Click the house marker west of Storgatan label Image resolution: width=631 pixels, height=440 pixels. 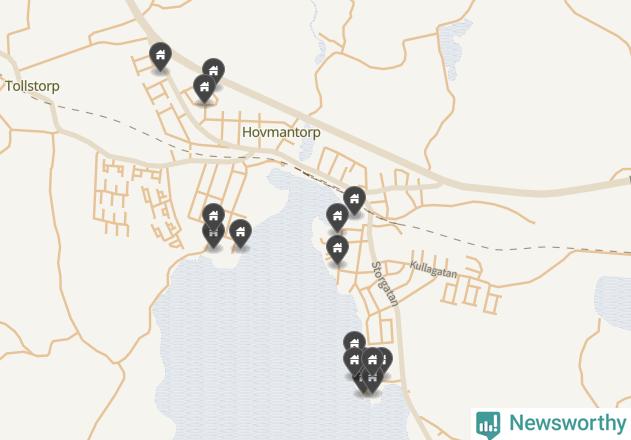[x=337, y=250]
